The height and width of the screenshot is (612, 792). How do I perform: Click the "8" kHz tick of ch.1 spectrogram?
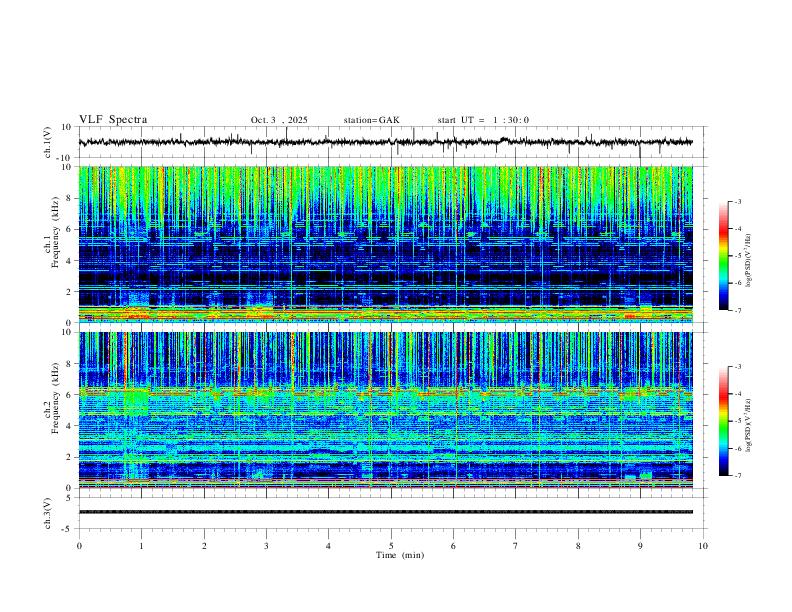[70, 198]
